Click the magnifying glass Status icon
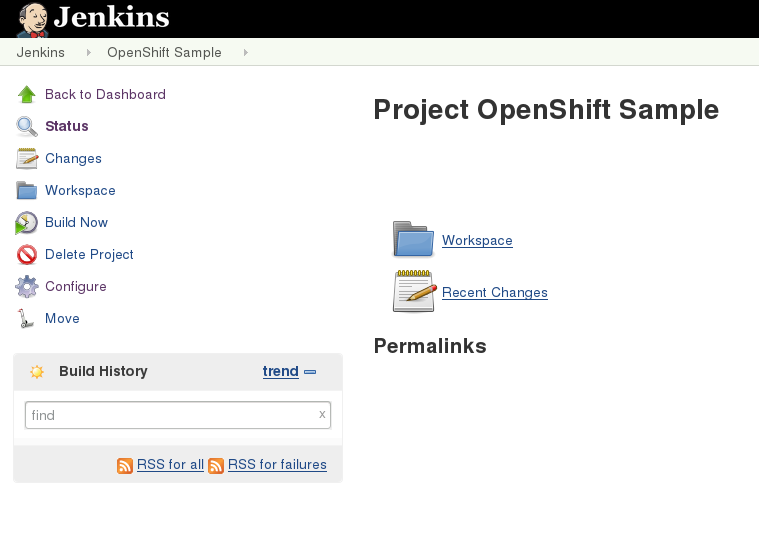759x535 pixels. [x=27, y=126]
